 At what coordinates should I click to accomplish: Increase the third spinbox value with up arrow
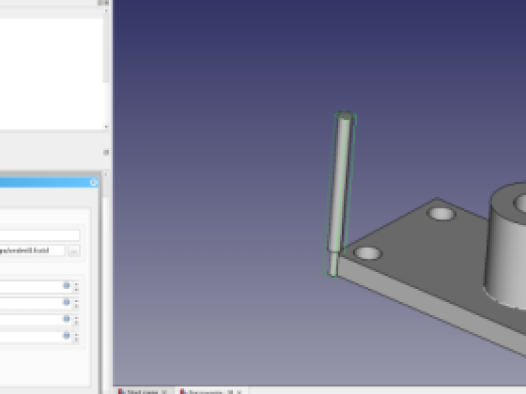click(76, 317)
